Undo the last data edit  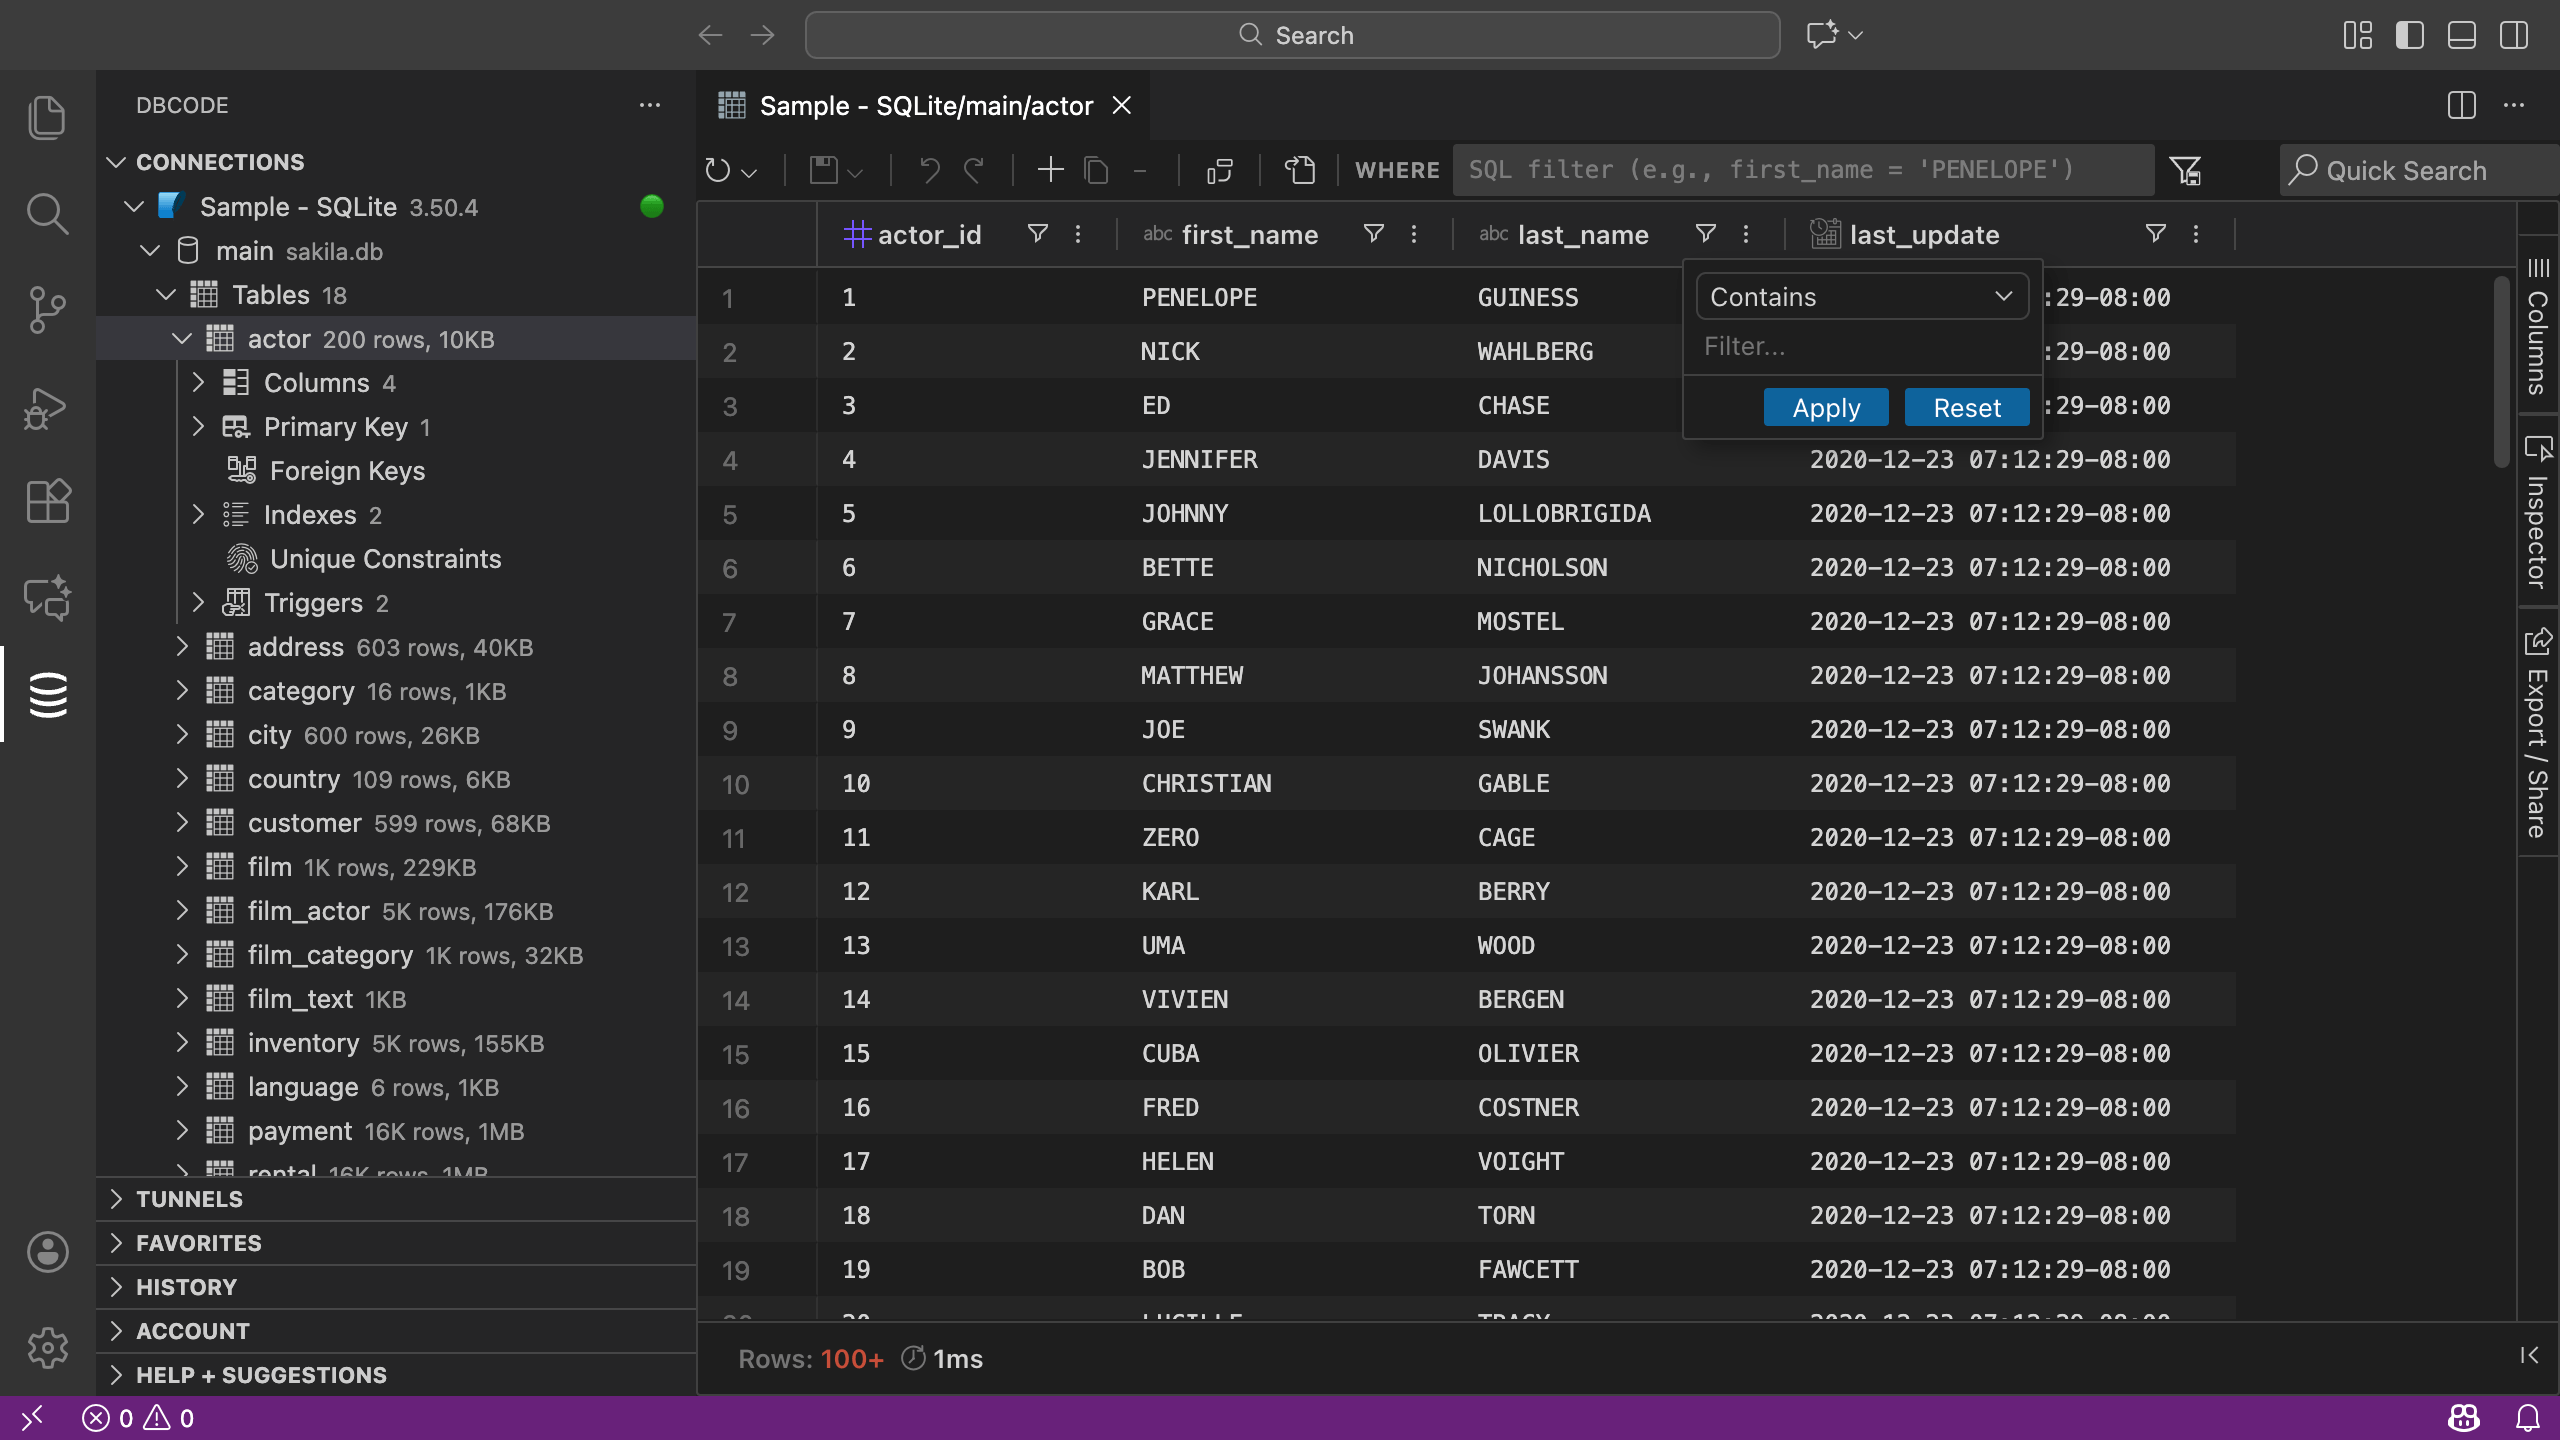coord(928,170)
